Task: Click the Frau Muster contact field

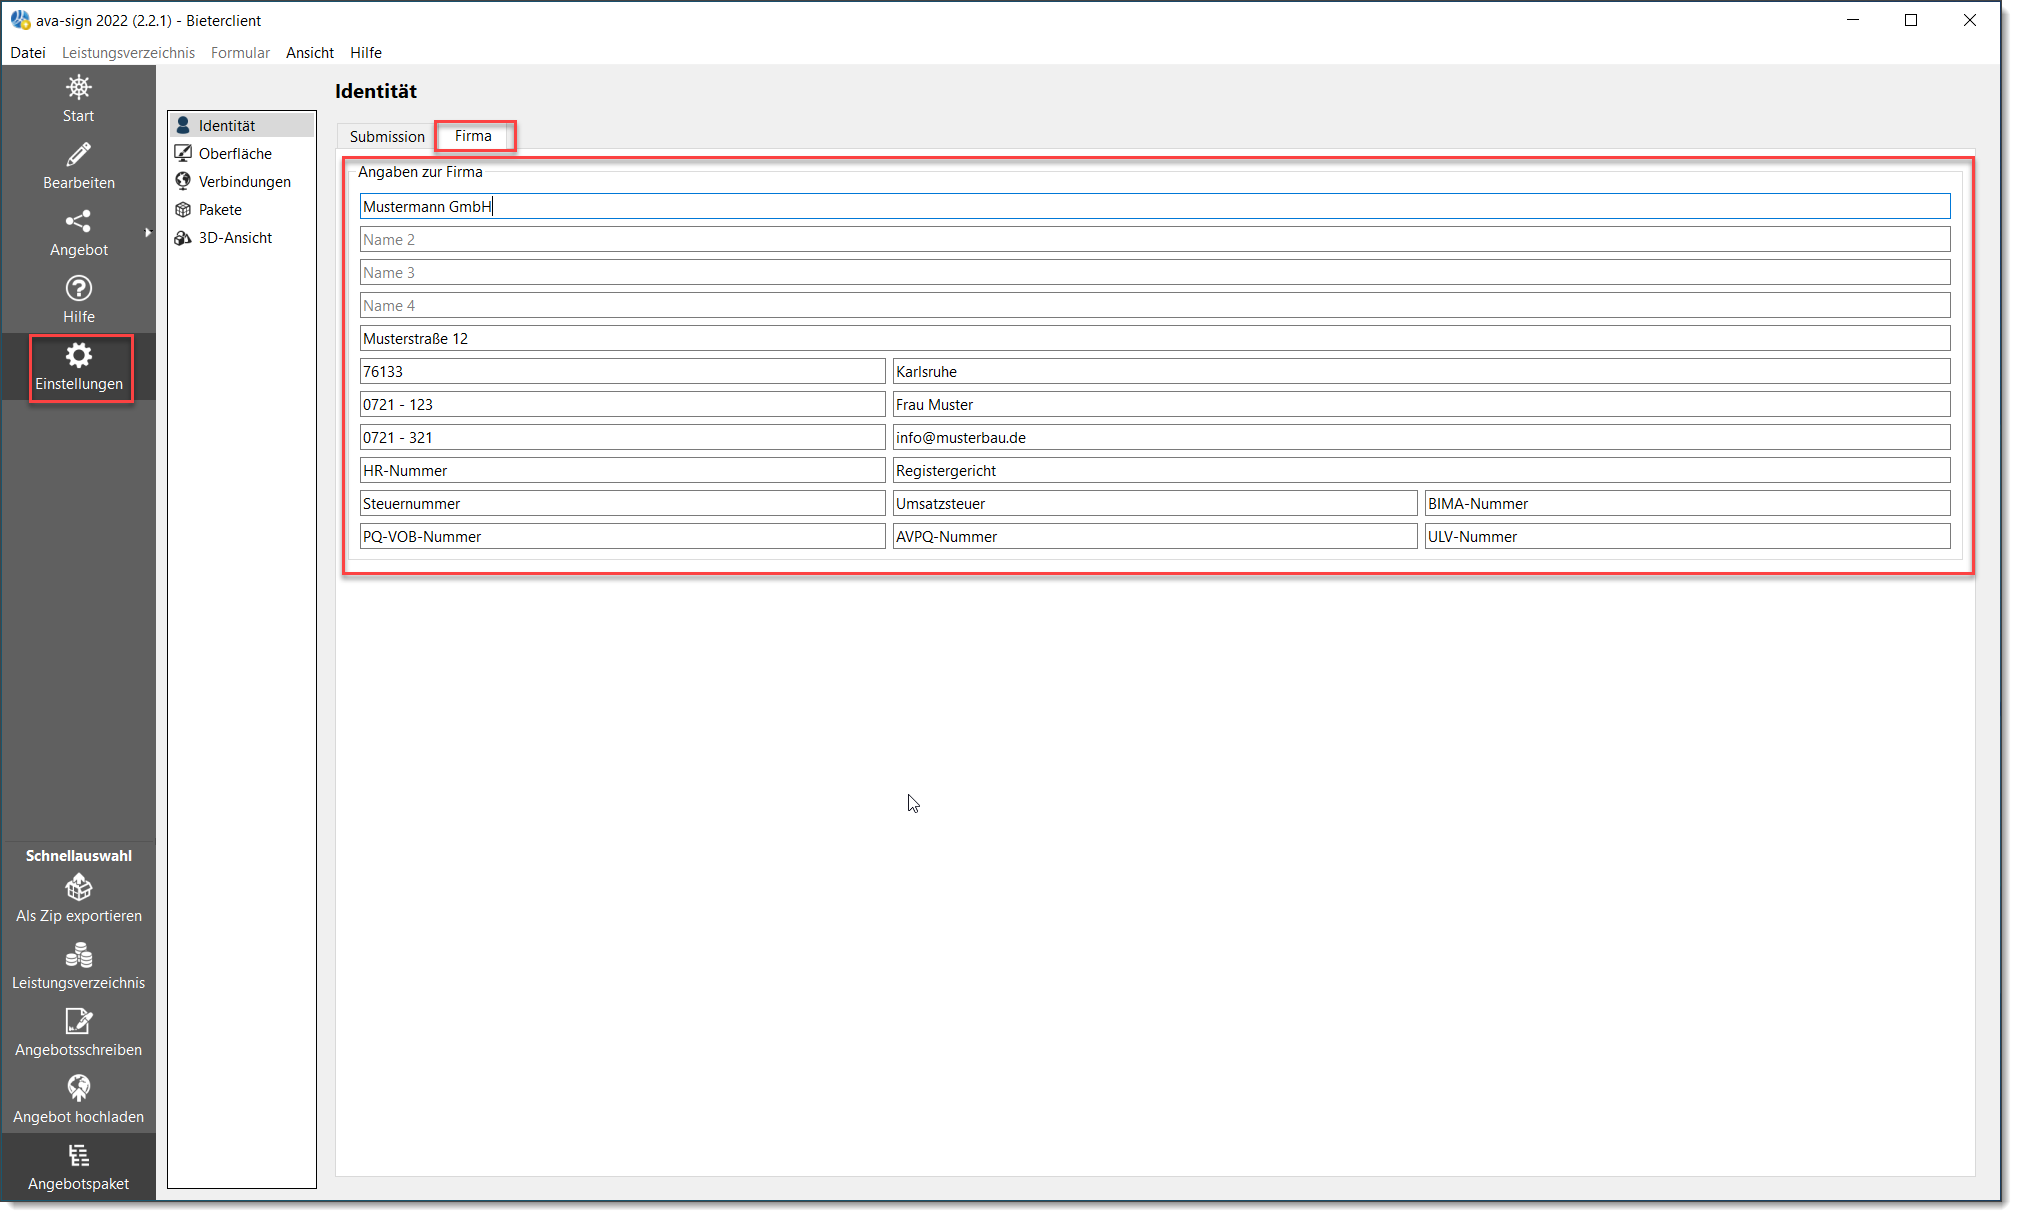Action: coord(1421,404)
